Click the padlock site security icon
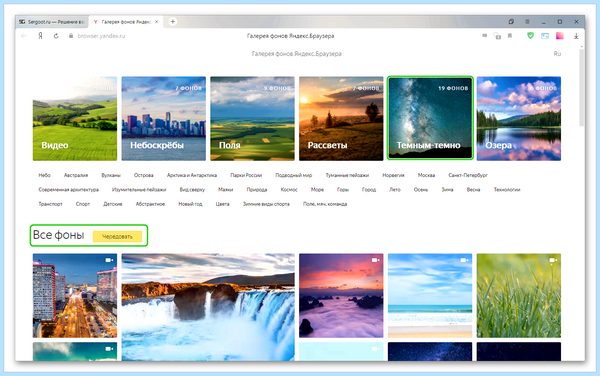The height and width of the screenshot is (376, 600). click(x=70, y=36)
